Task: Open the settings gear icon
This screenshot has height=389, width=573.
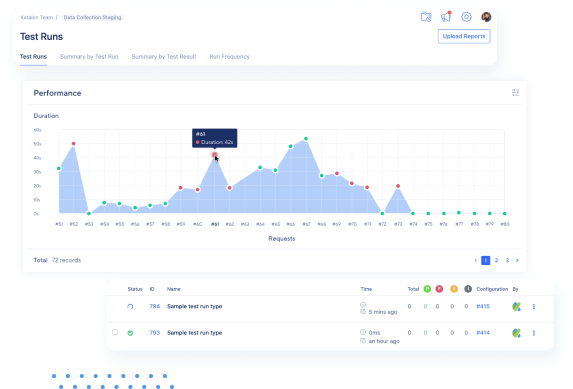Action: [466, 17]
